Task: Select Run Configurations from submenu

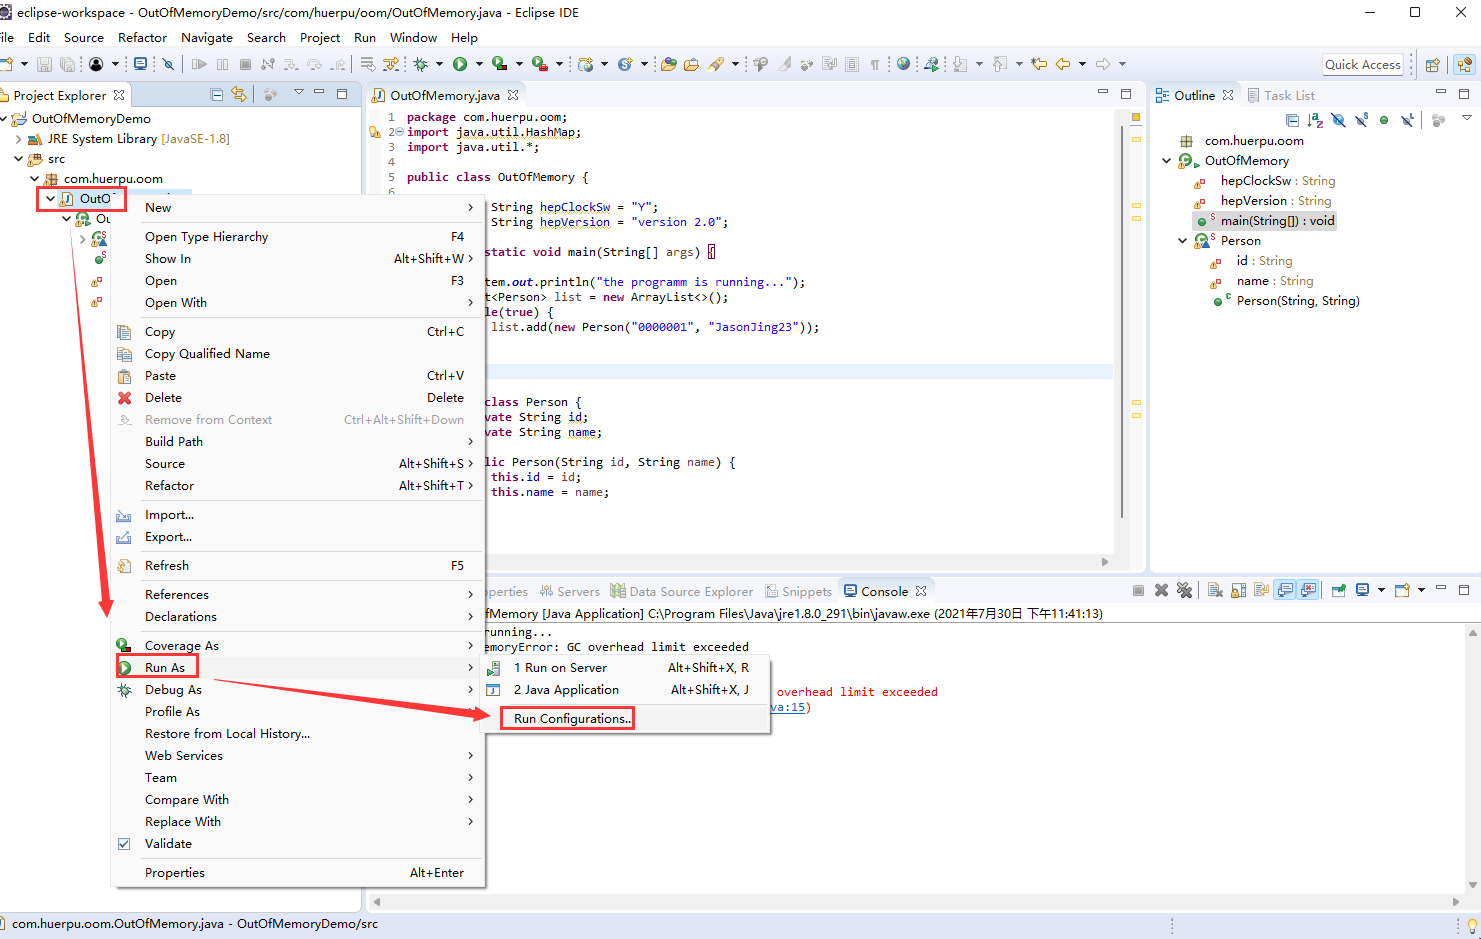Action: click(572, 719)
